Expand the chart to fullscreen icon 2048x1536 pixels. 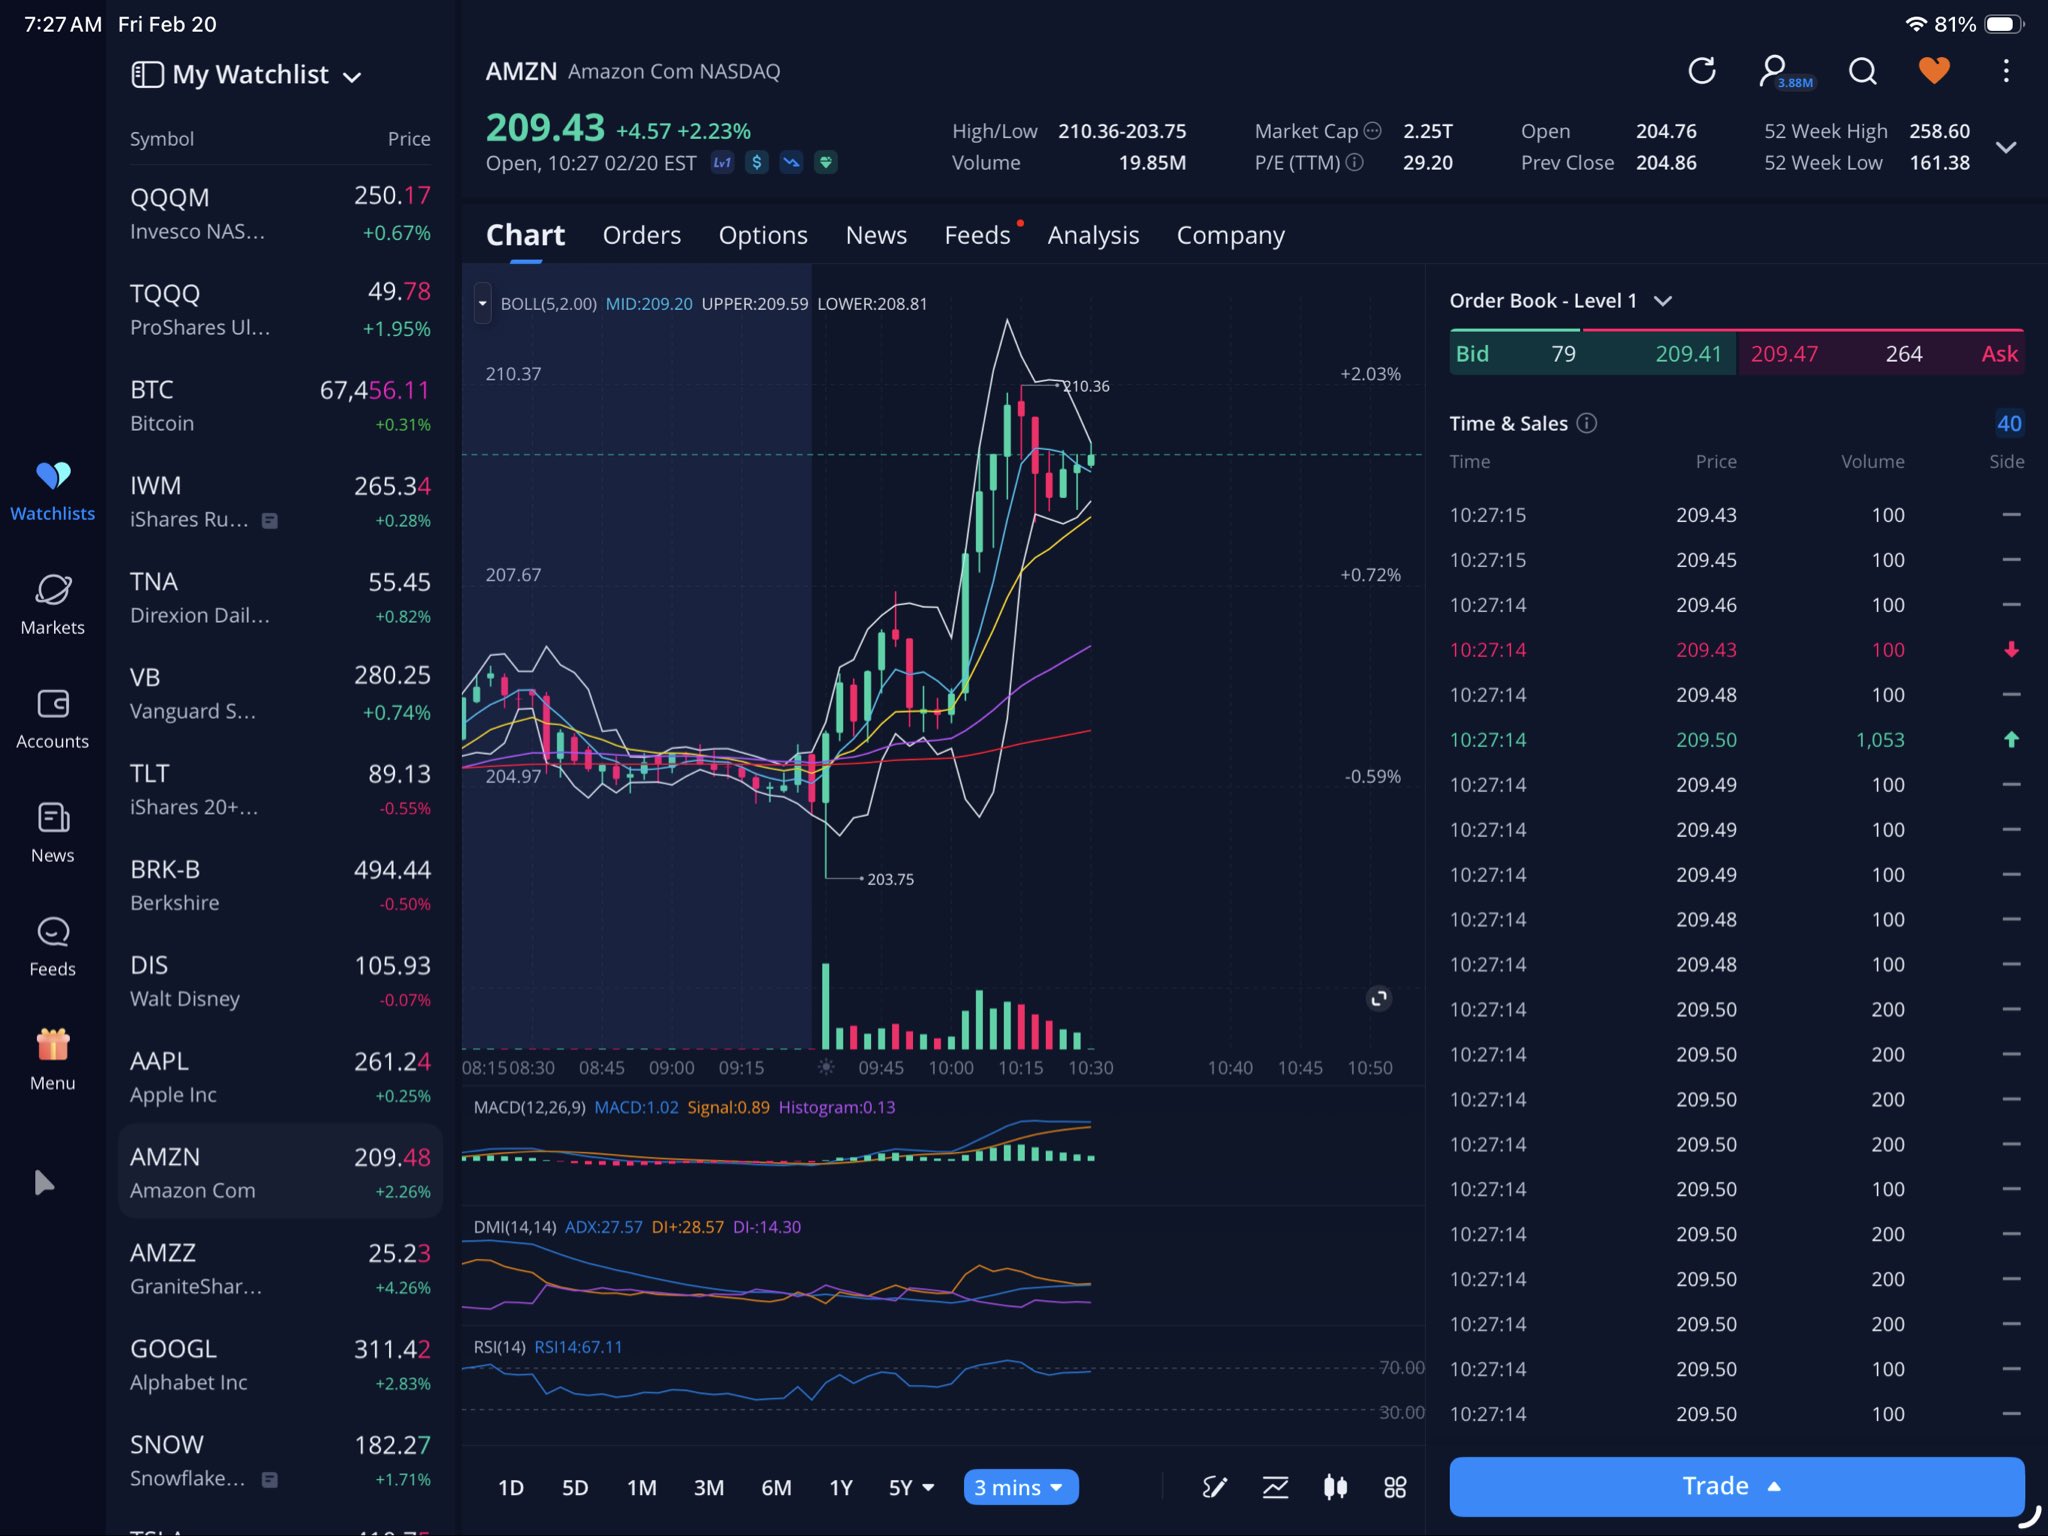point(1379,998)
